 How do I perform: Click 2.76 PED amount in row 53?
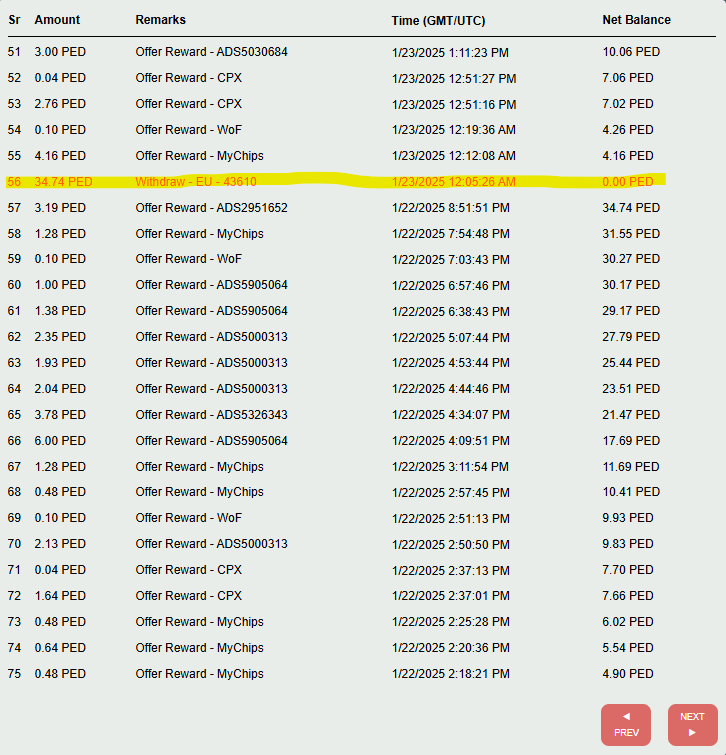pos(60,104)
